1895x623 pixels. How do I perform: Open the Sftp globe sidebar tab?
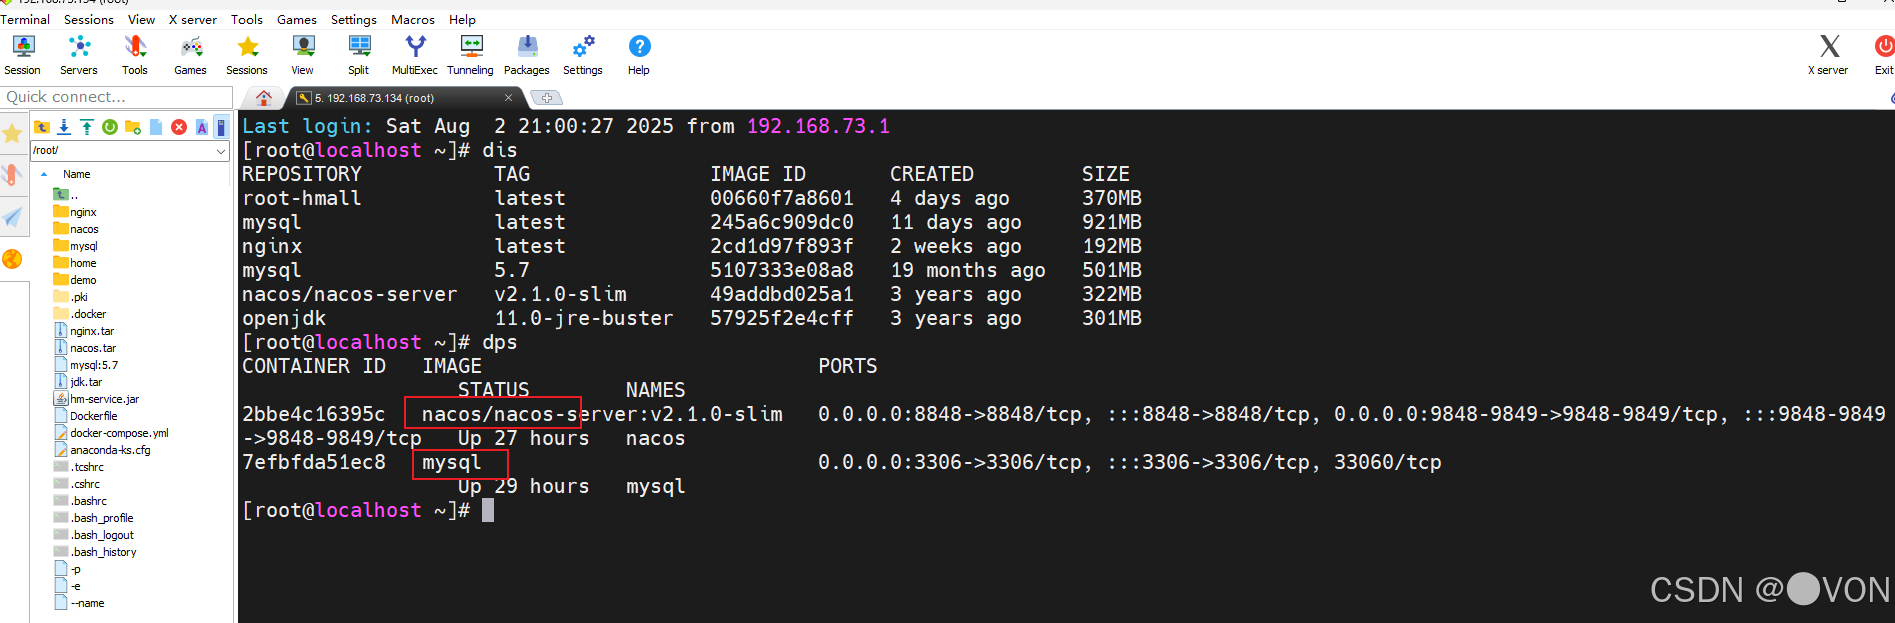tap(13, 259)
